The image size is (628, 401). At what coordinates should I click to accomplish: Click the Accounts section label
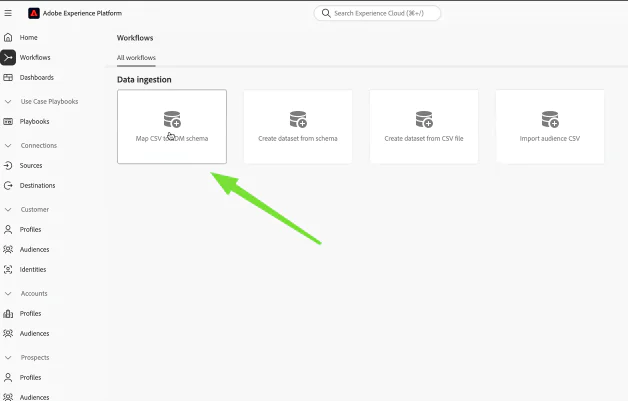(x=34, y=294)
